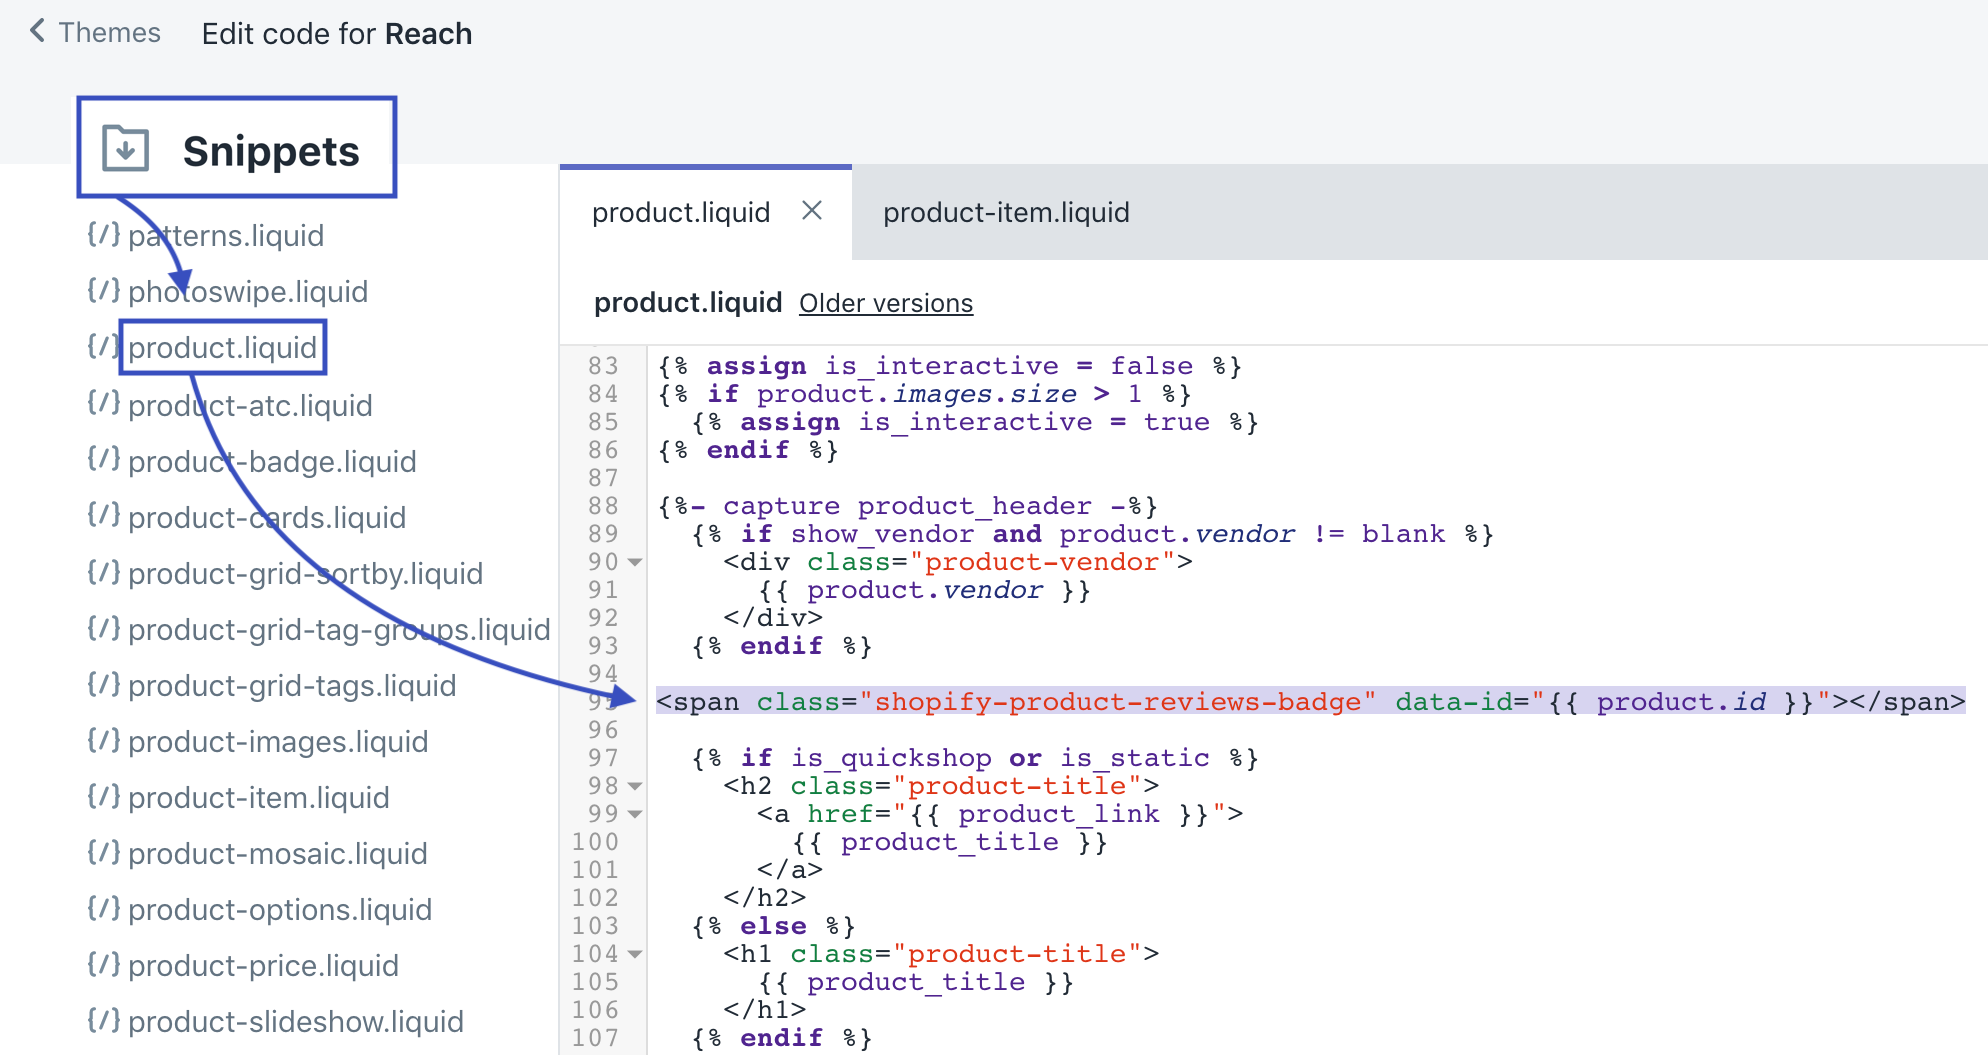Click the 'assign is_interactive = true' line
1988x1055 pixels.
coord(975,422)
